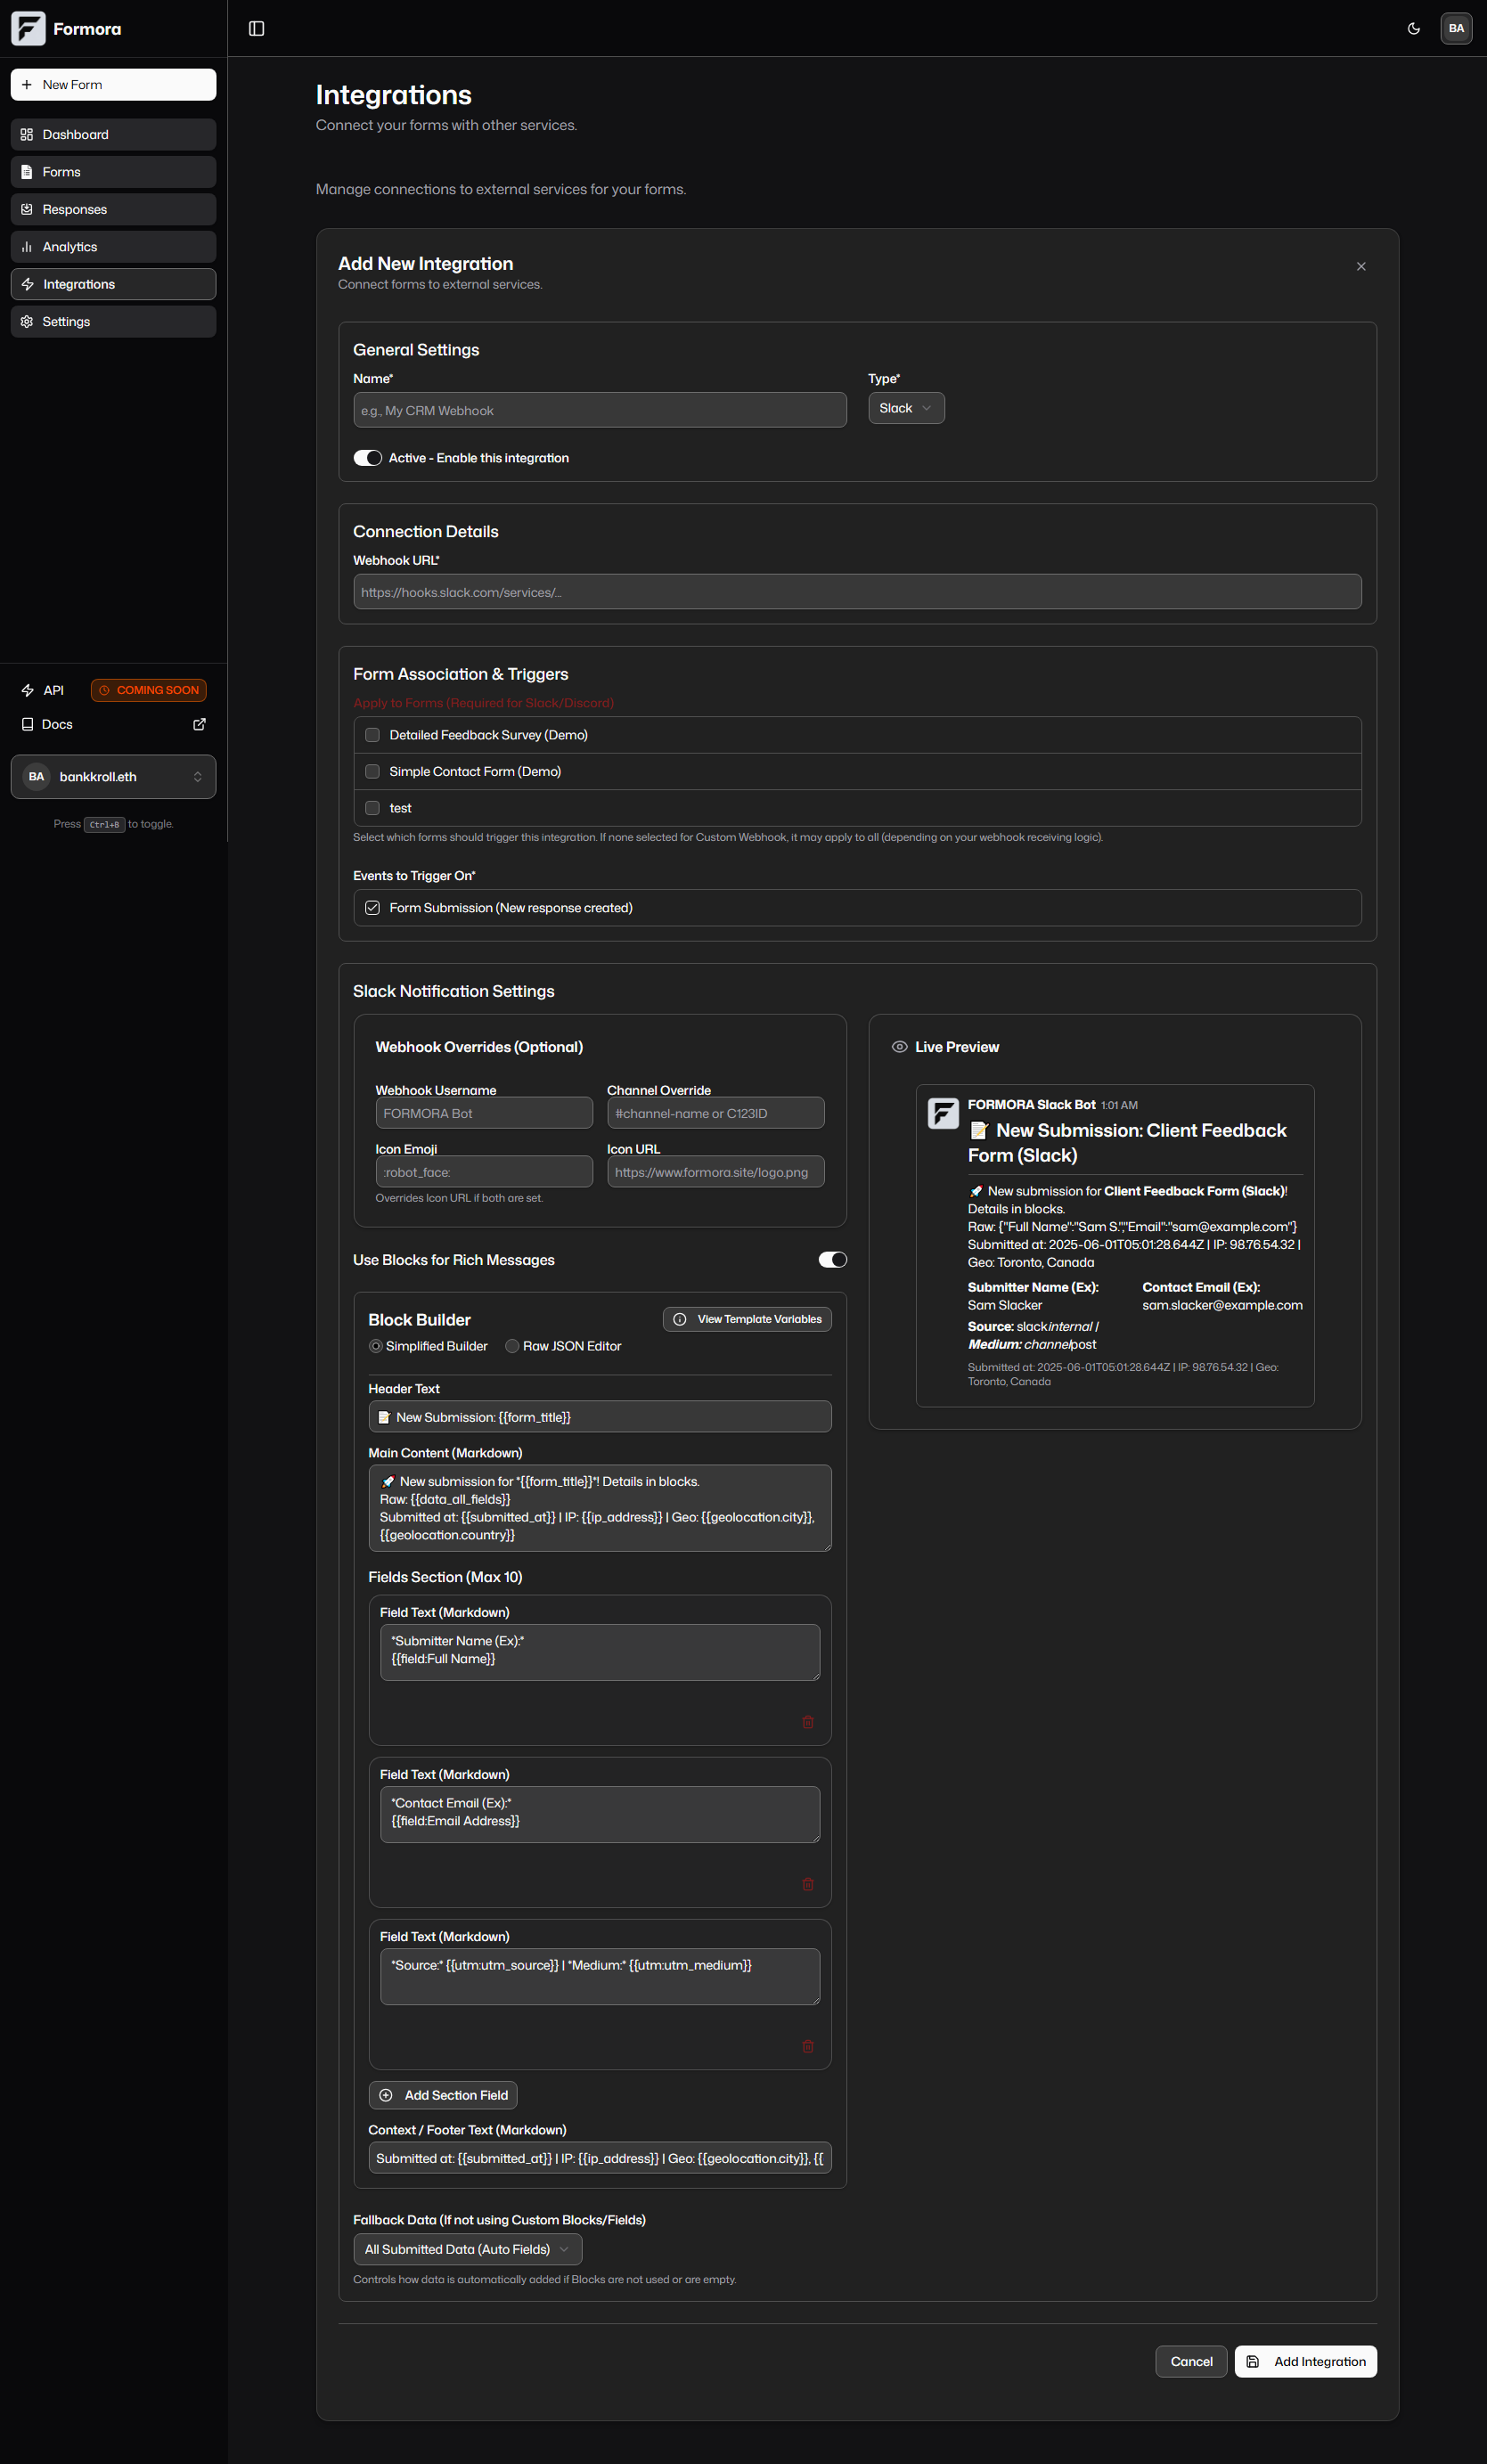This screenshot has height=2464, width=1487.
Task: Open the bankkroll.eth account switcher
Action: (113, 776)
